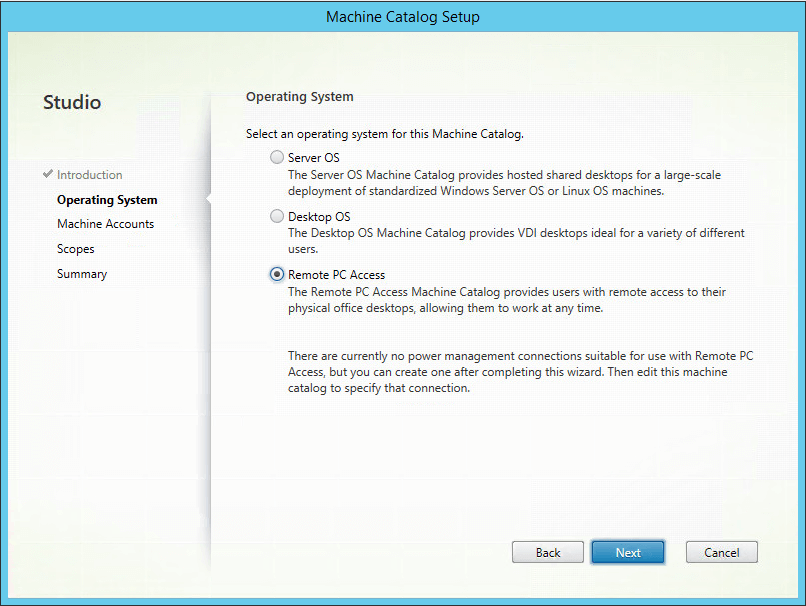Select the Server OS radio button

tap(277, 157)
